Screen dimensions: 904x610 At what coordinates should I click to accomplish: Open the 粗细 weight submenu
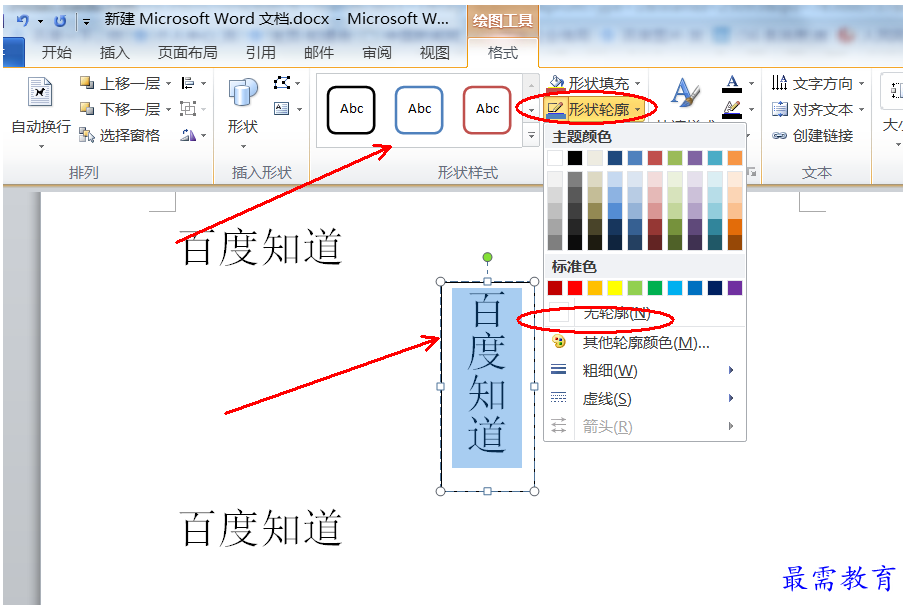coord(645,370)
